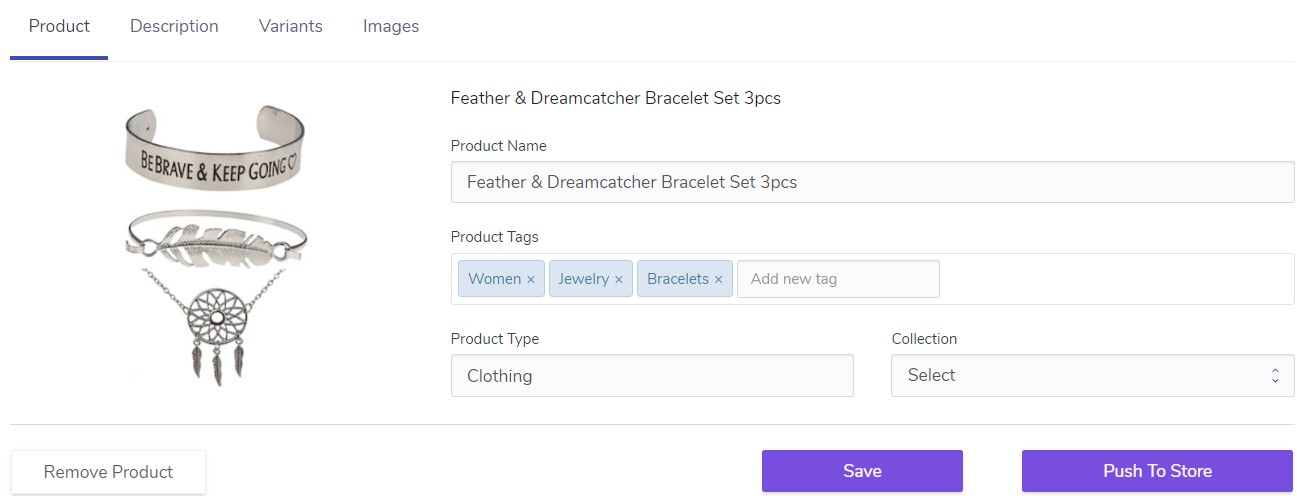Delete the Jewelry tag using its ×

coord(619,280)
